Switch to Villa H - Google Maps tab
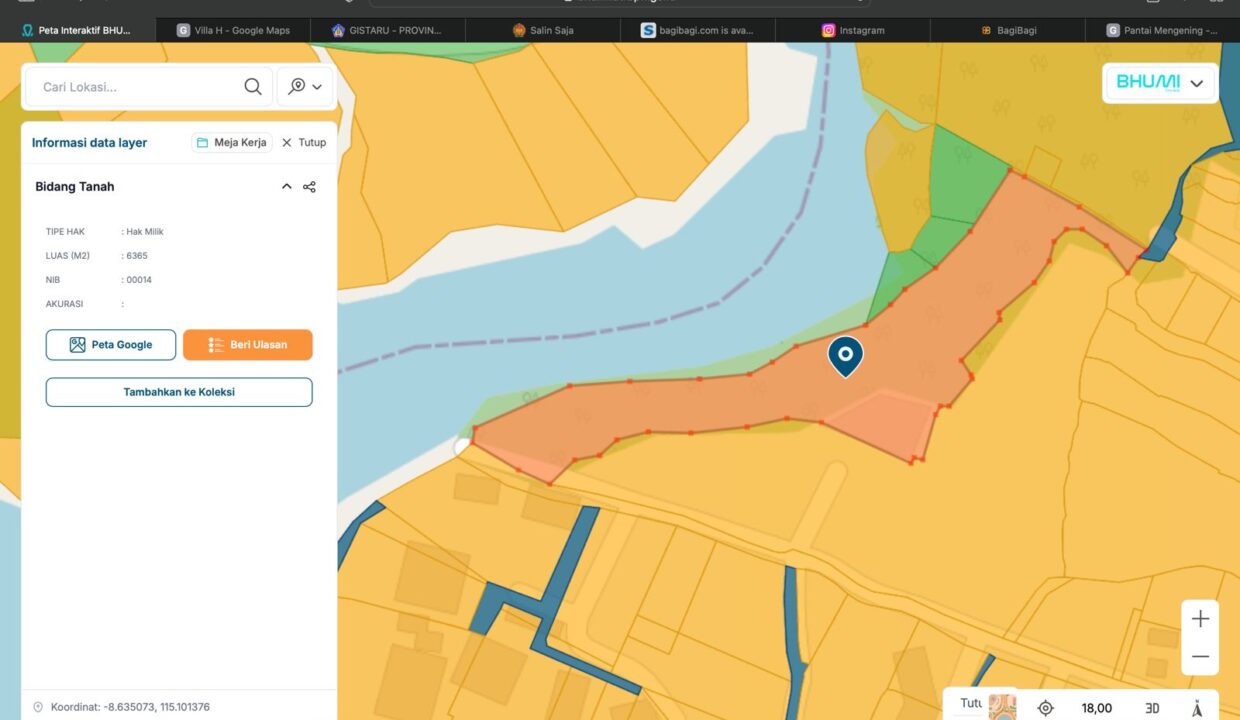 click(234, 30)
